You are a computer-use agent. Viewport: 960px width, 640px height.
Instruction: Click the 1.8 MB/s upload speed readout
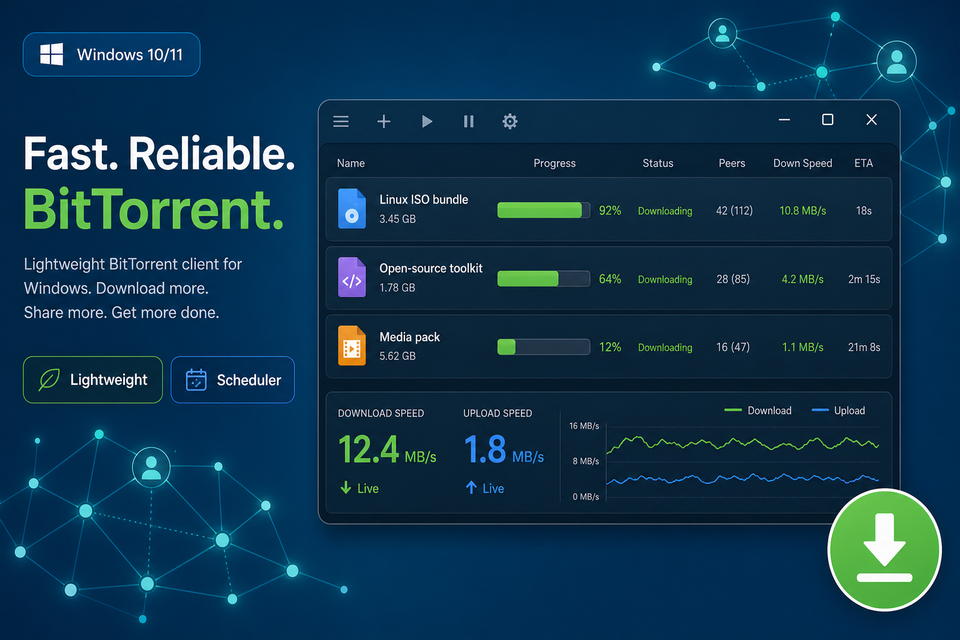tap(503, 450)
